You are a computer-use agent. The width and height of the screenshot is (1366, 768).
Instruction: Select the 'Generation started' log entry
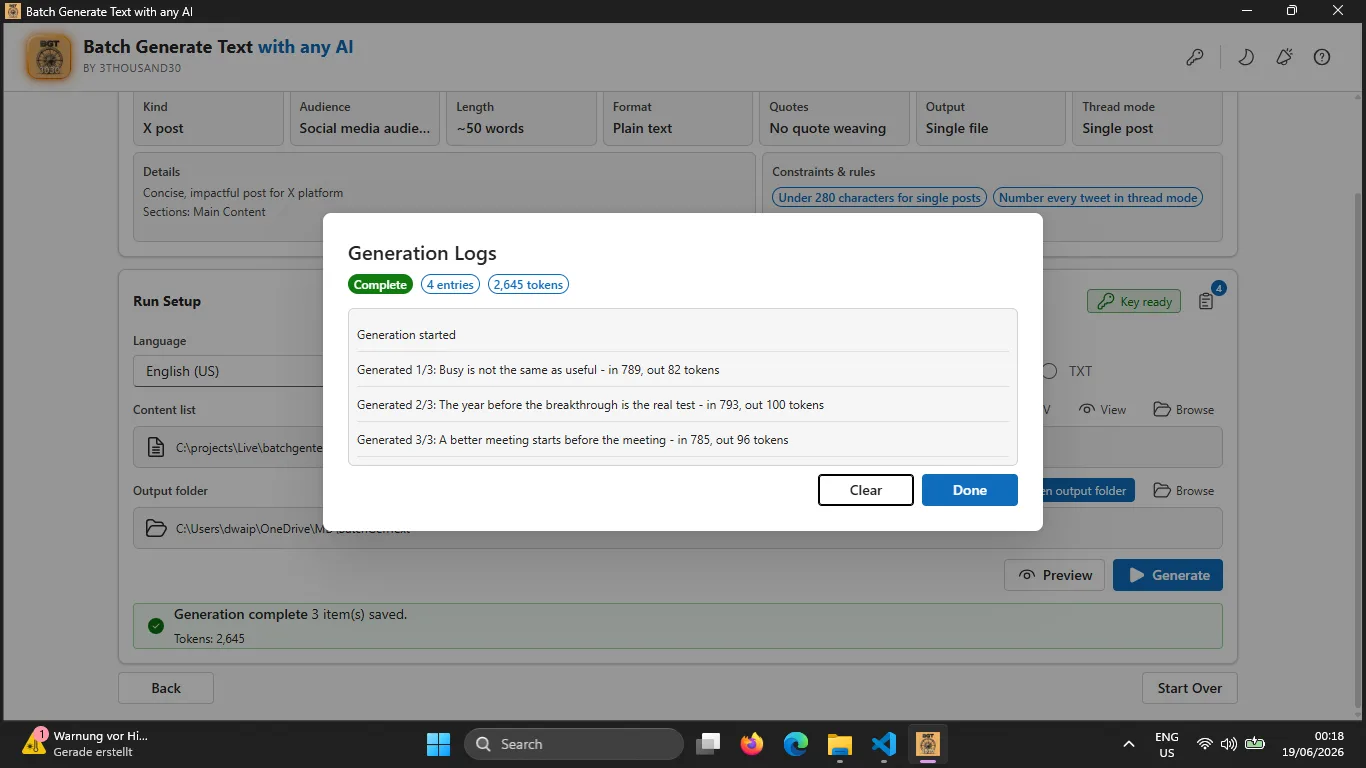tap(682, 335)
